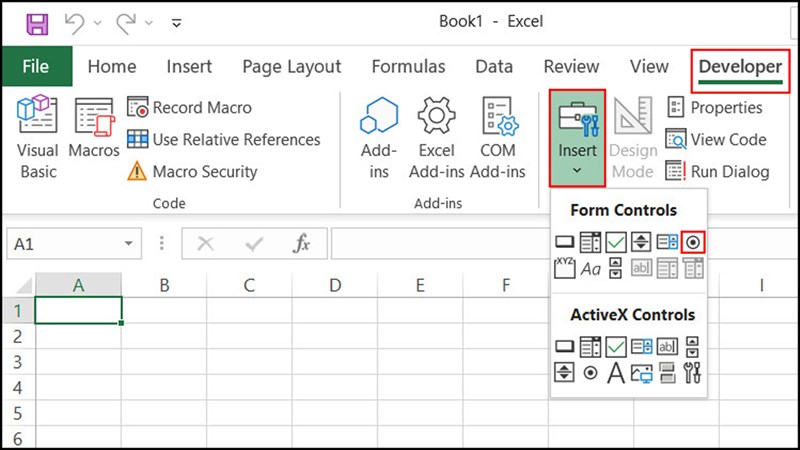Insert ActiveX Toggle Button
800x450 pixels.
pos(667,372)
